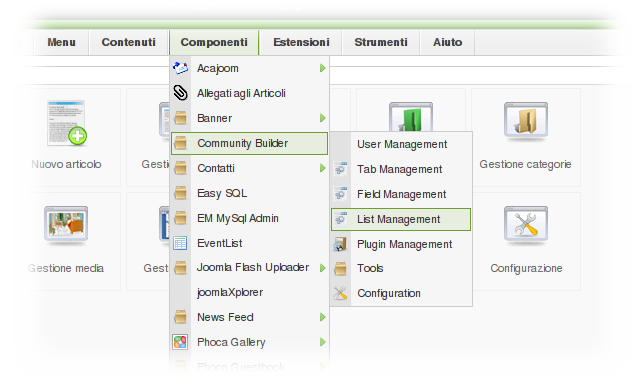633x378 pixels.
Task: Click the Acajoom mail icon
Action: (x=180, y=68)
